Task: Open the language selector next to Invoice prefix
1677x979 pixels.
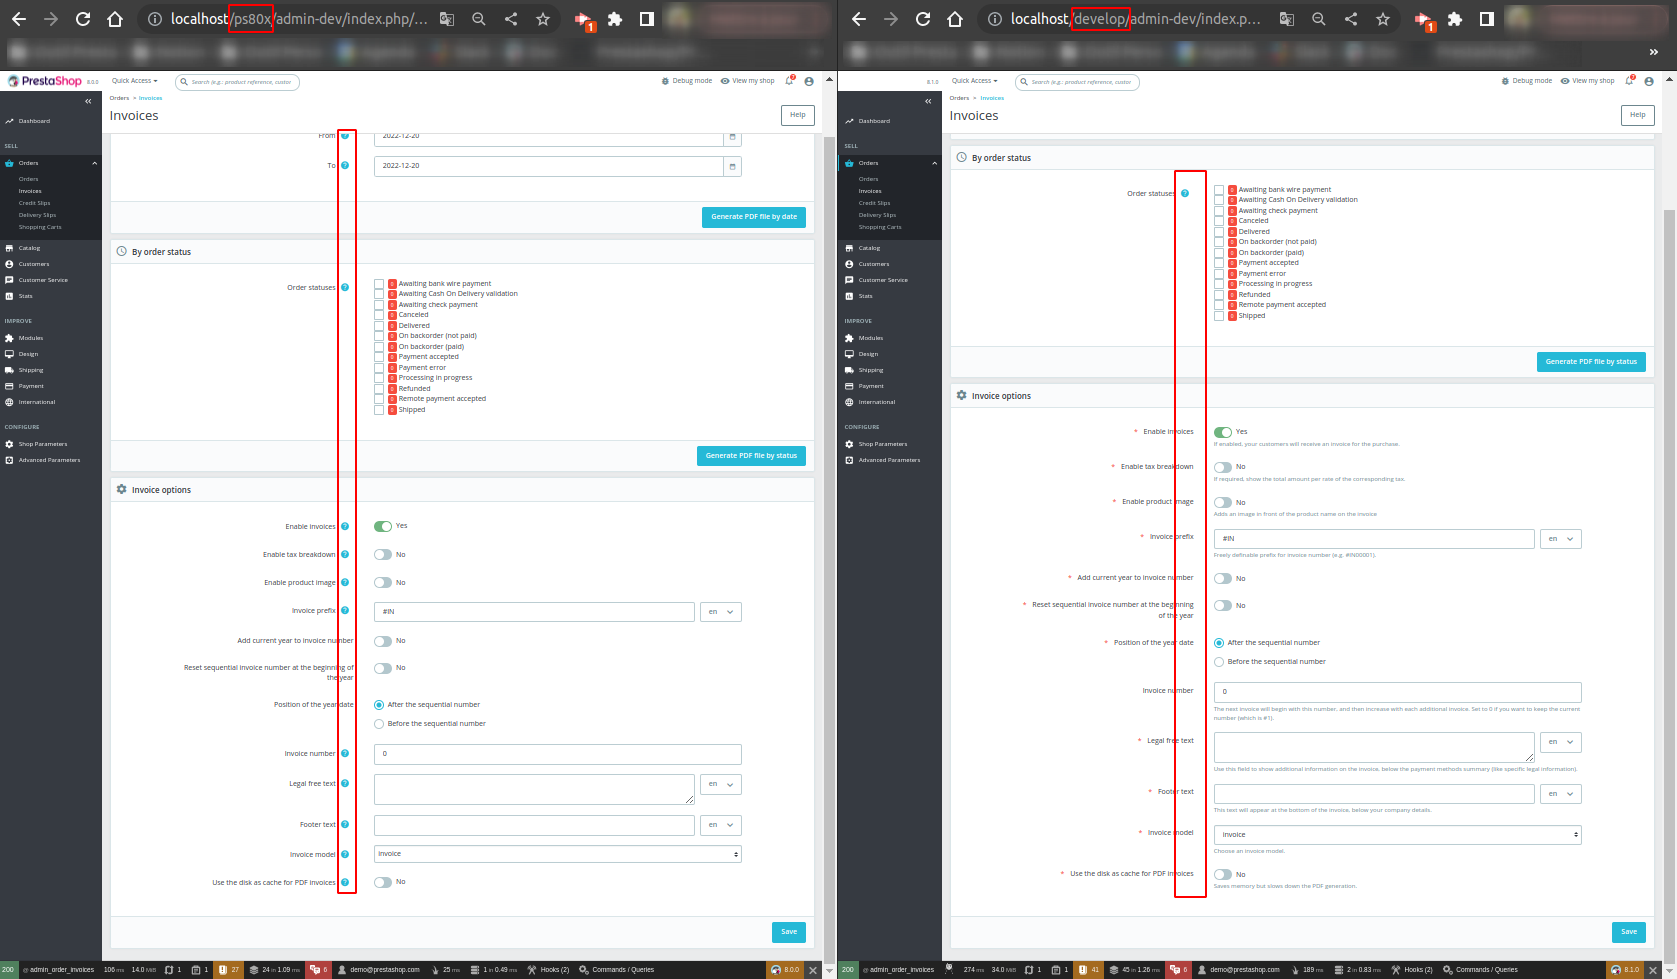Action: [720, 611]
